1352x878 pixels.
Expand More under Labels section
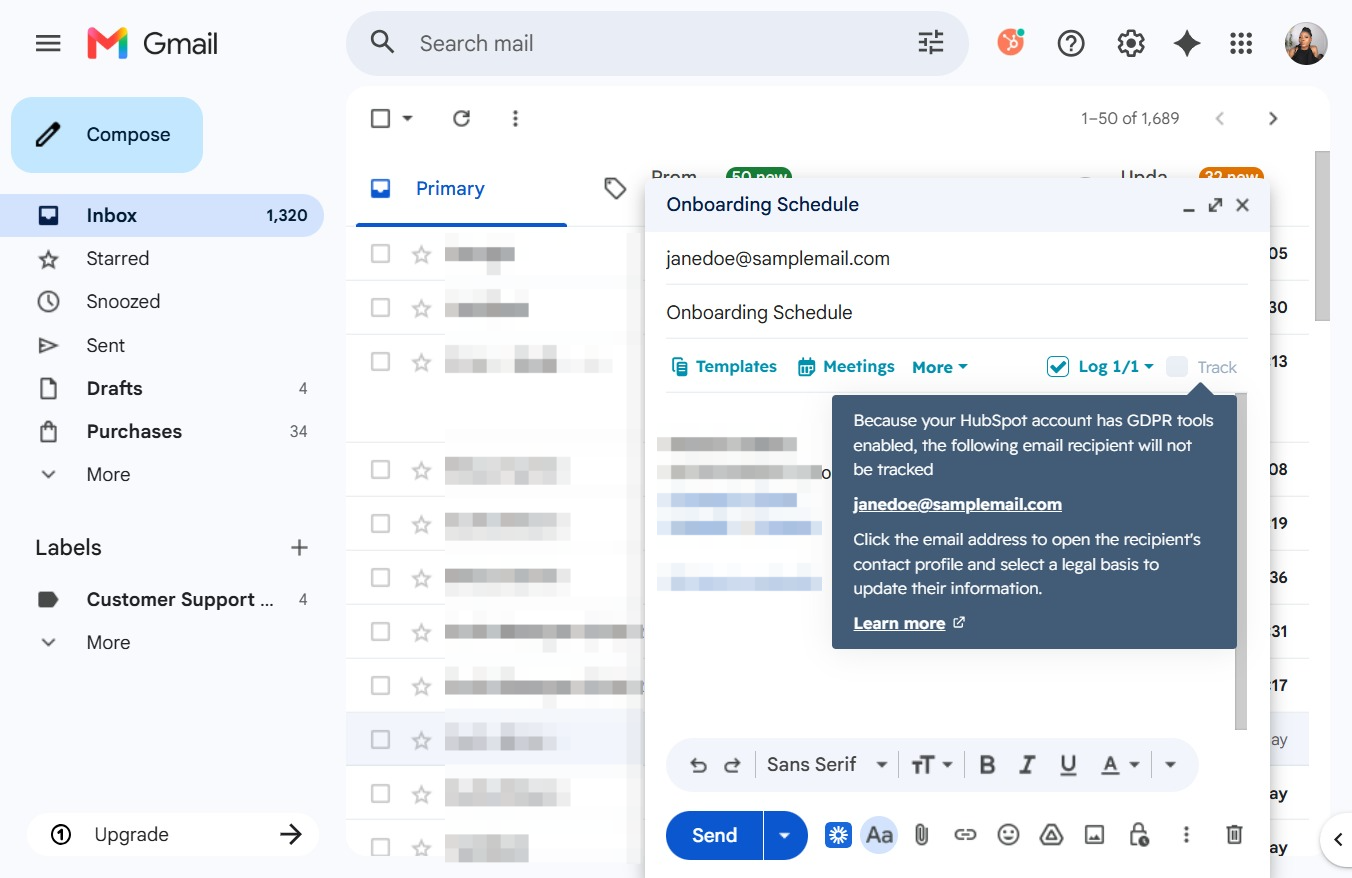[108, 643]
